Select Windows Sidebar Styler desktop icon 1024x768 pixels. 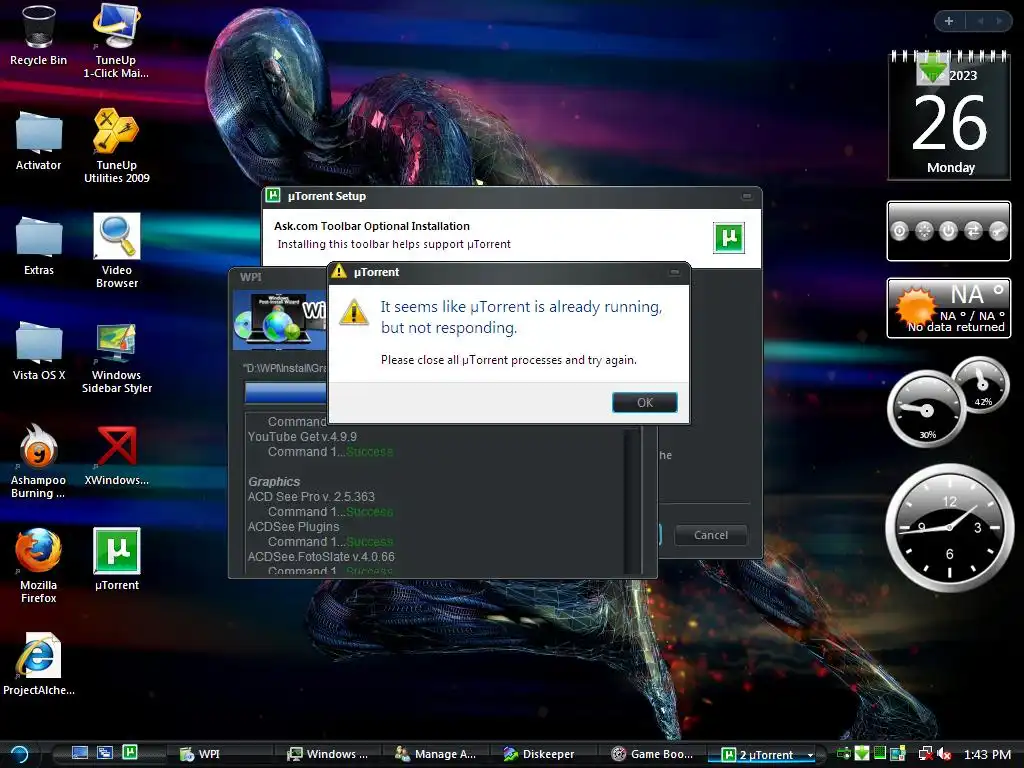point(116,358)
